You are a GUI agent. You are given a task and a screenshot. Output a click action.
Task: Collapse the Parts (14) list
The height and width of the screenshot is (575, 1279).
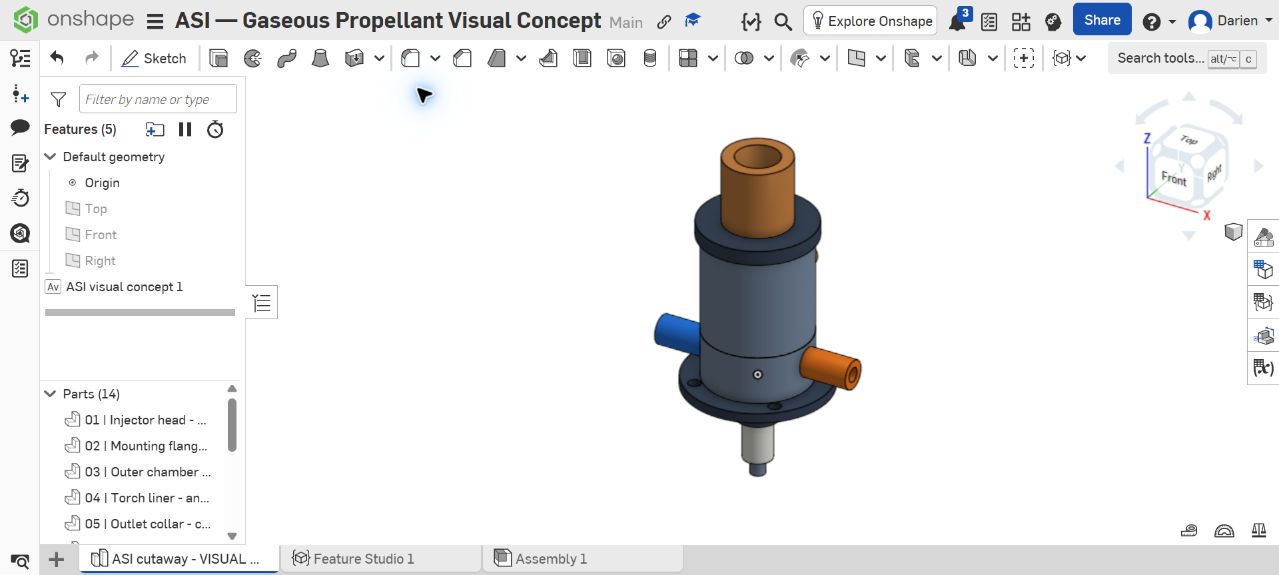tap(50, 394)
